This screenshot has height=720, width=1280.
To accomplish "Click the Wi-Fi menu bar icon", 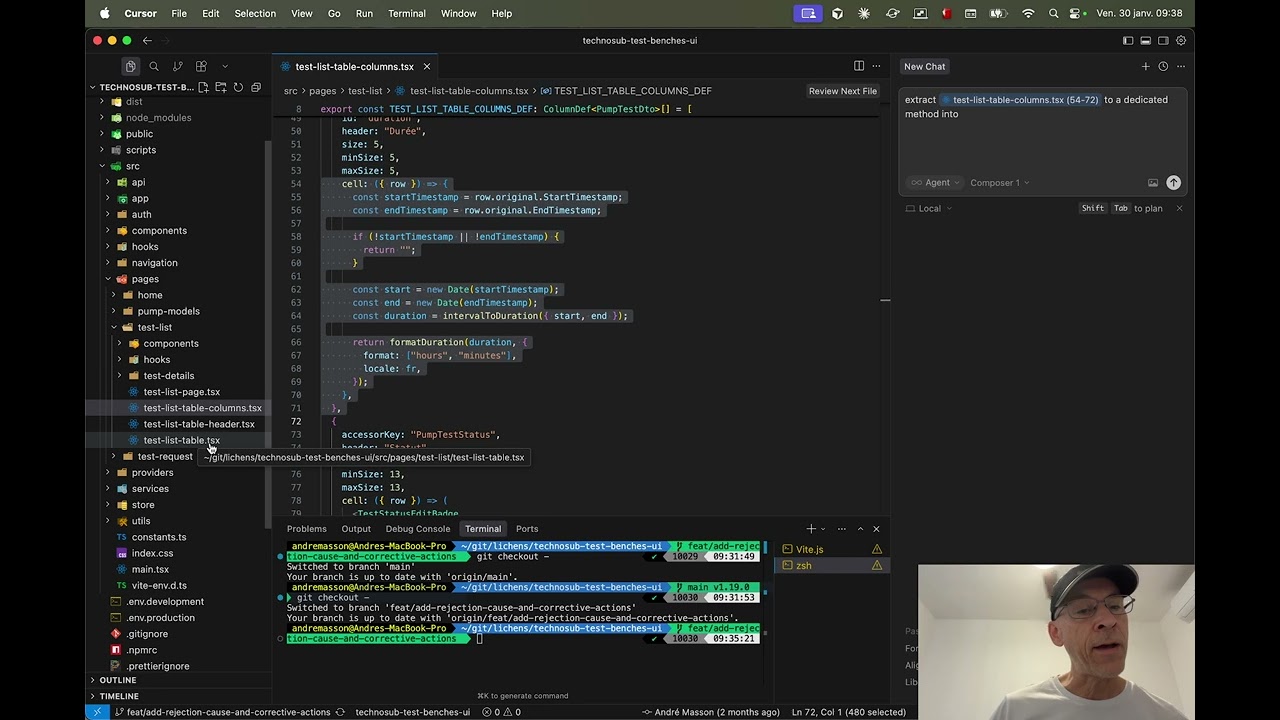I will [1028, 13].
